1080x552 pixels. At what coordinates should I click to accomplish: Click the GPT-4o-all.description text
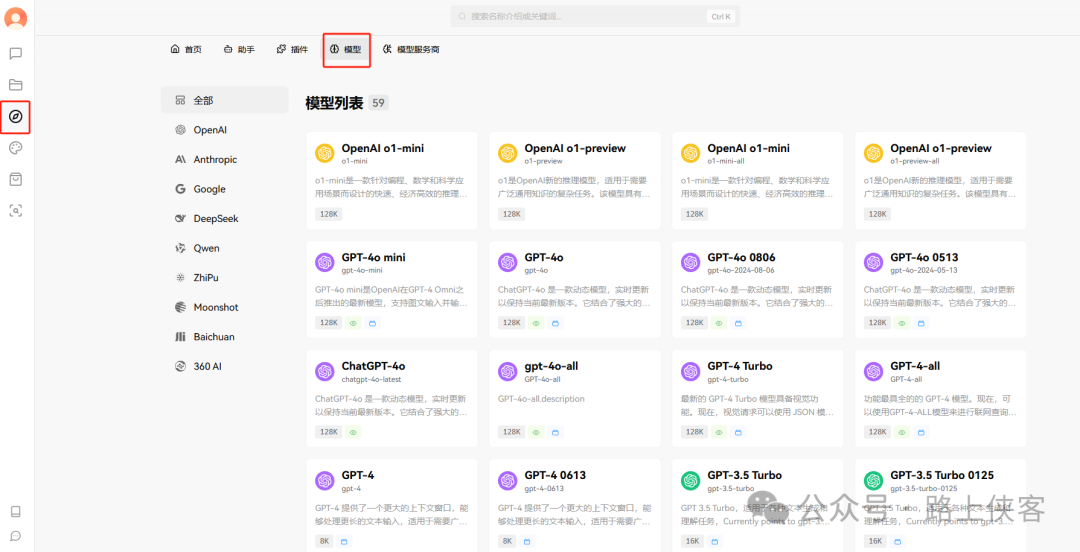tap(541, 399)
